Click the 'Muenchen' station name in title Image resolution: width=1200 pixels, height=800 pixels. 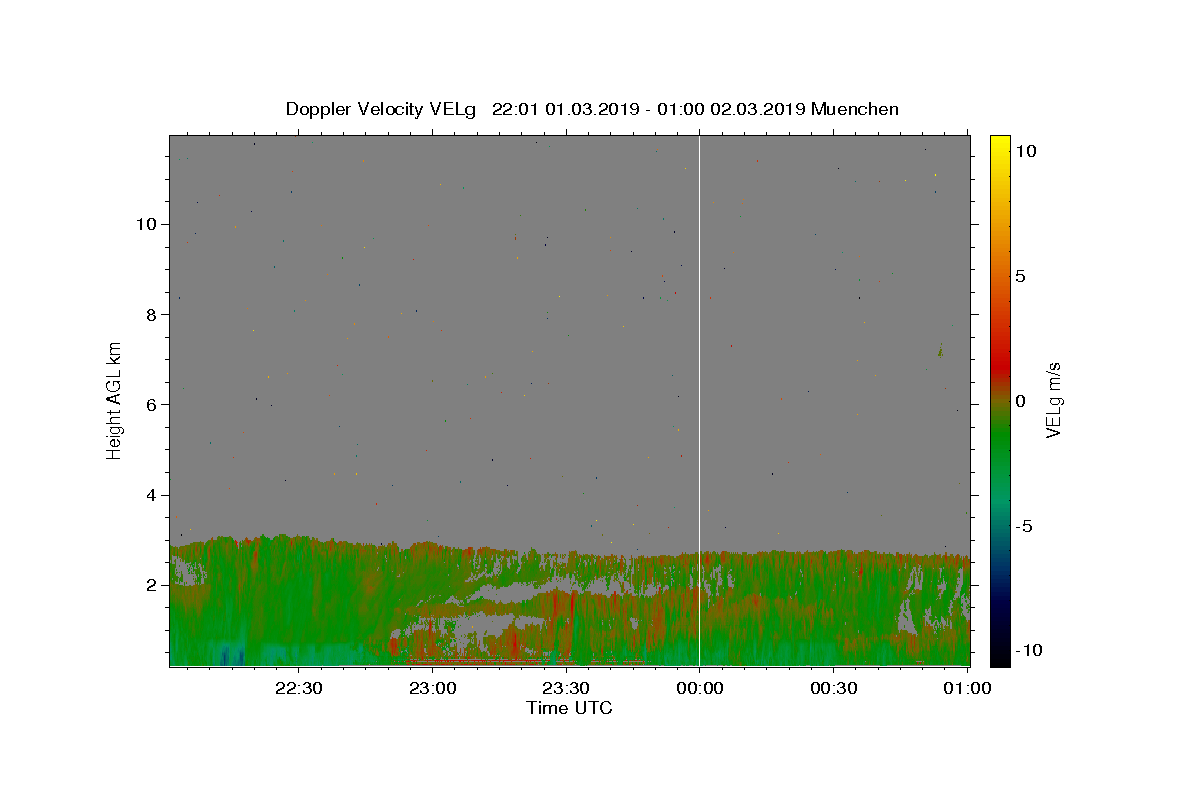pos(855,109)
